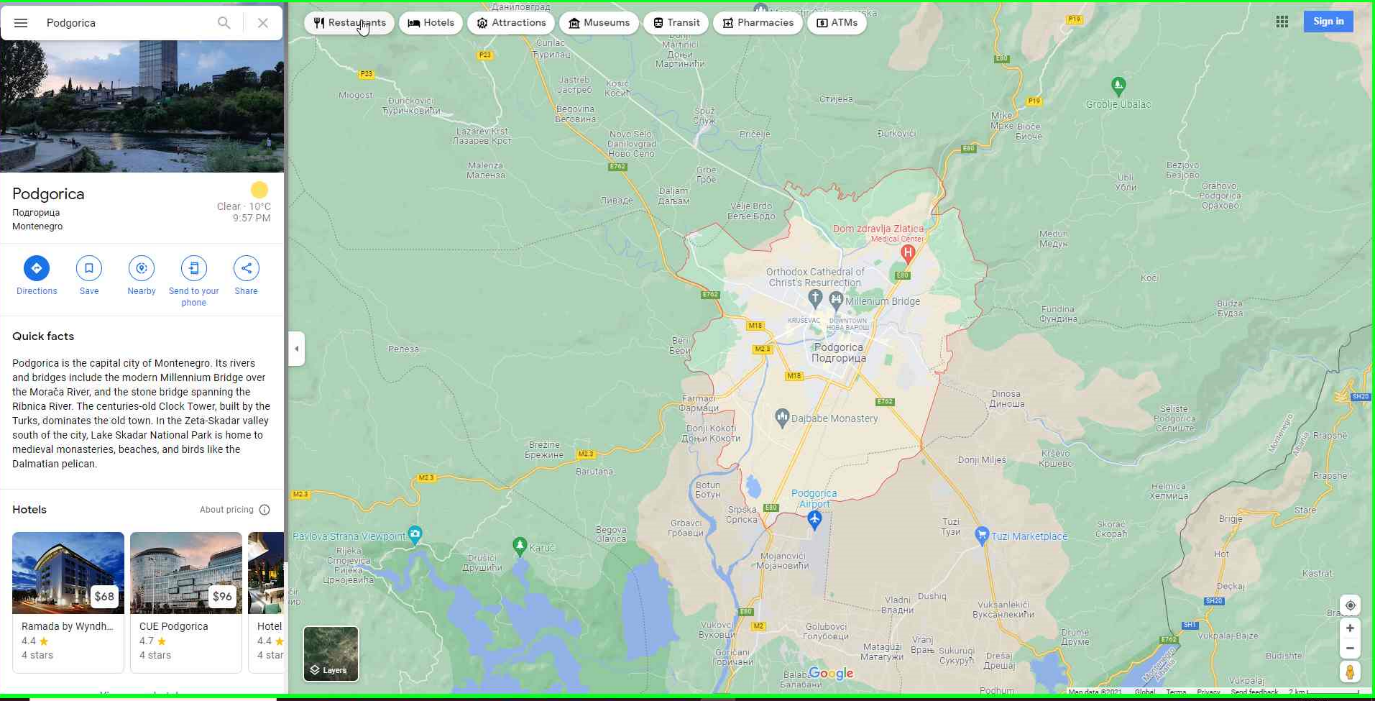
Task: Share Podgorica location icon
Action: coord(246,268)
